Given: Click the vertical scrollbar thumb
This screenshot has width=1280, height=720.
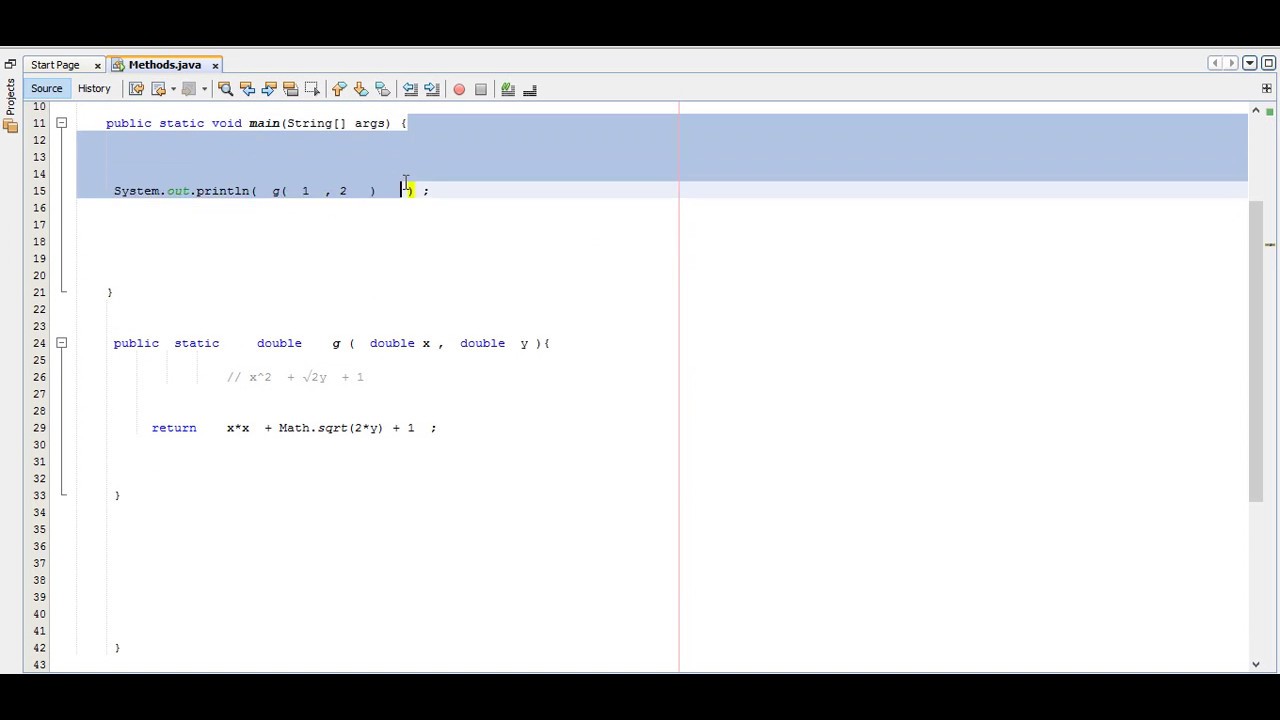Looking at the screenshot, I should 1256,351.
